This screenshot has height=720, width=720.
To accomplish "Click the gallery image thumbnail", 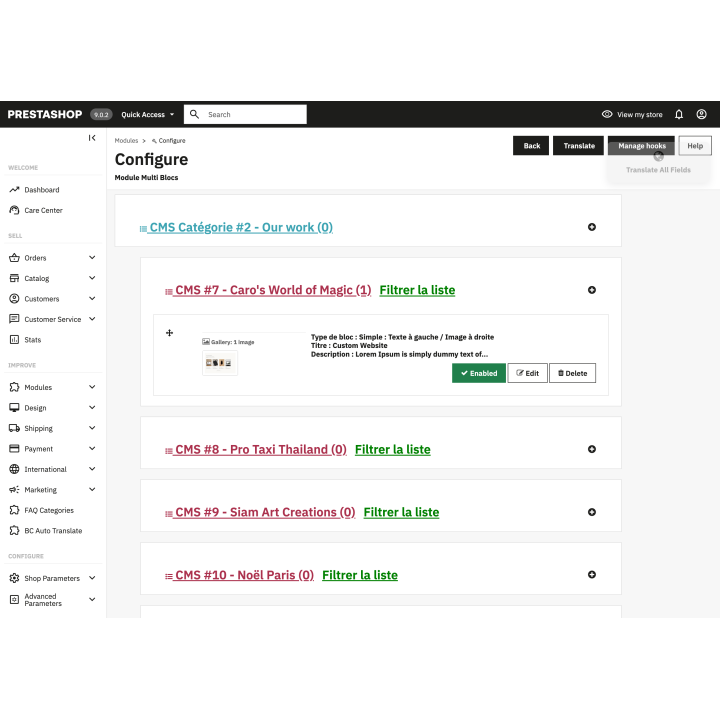I will tap(220, 362).
